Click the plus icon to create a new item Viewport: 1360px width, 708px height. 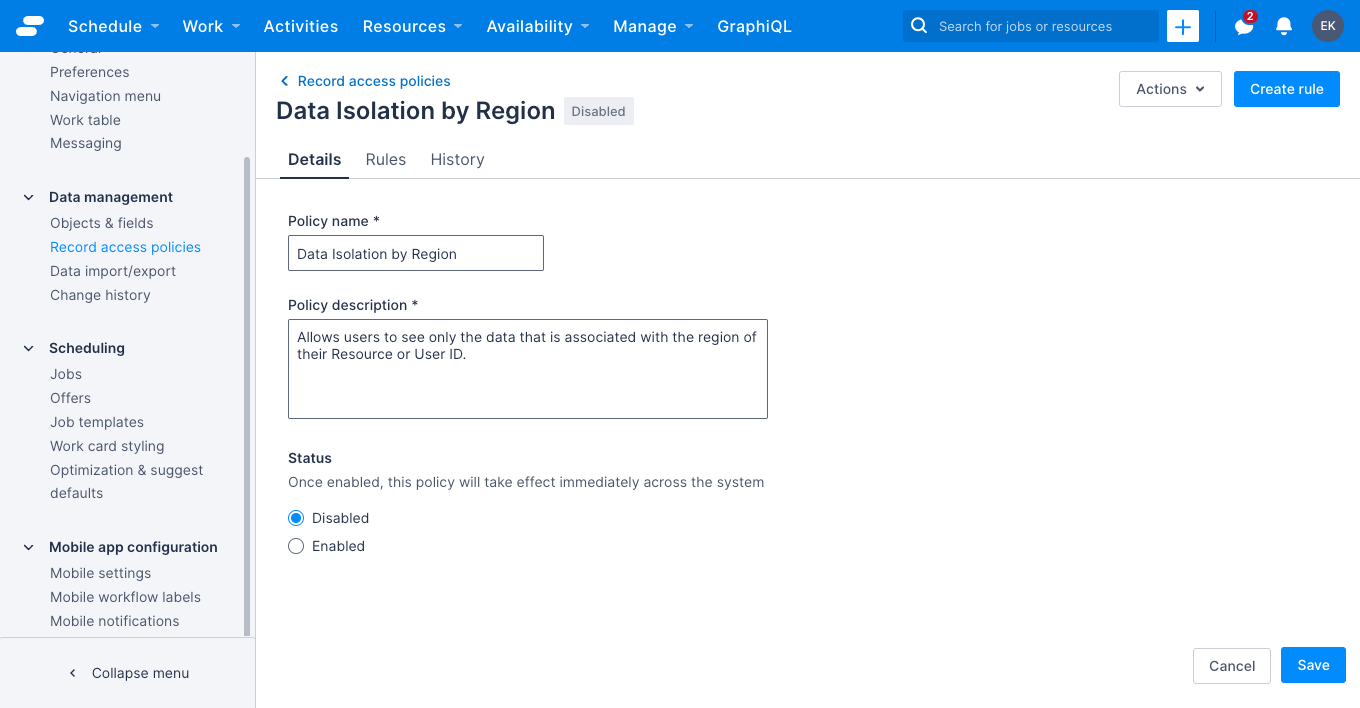[x=1182, y=26]
